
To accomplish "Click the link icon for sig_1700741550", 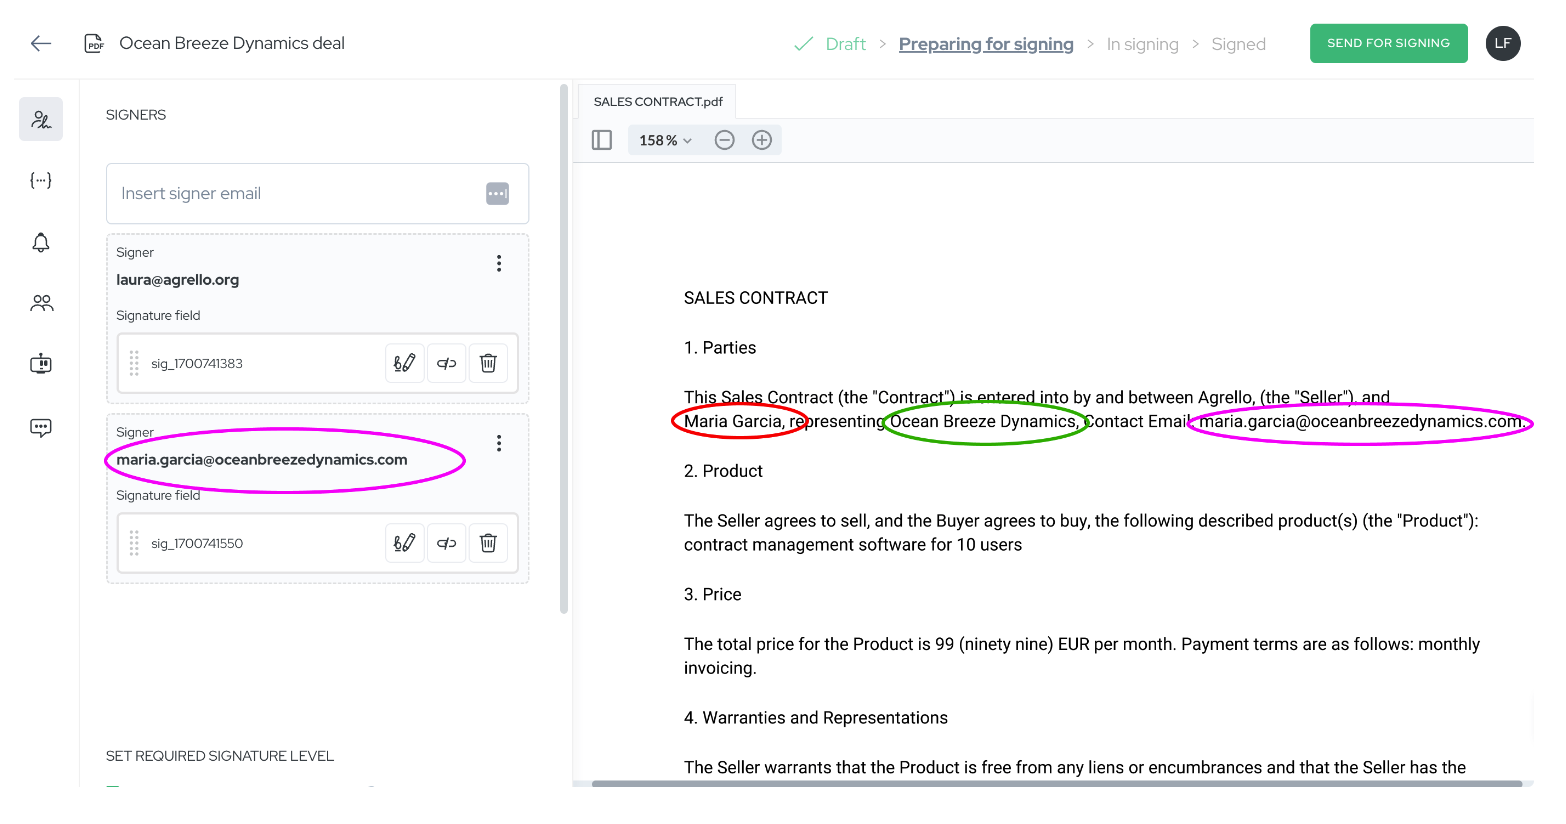I will tap(447, 543).
